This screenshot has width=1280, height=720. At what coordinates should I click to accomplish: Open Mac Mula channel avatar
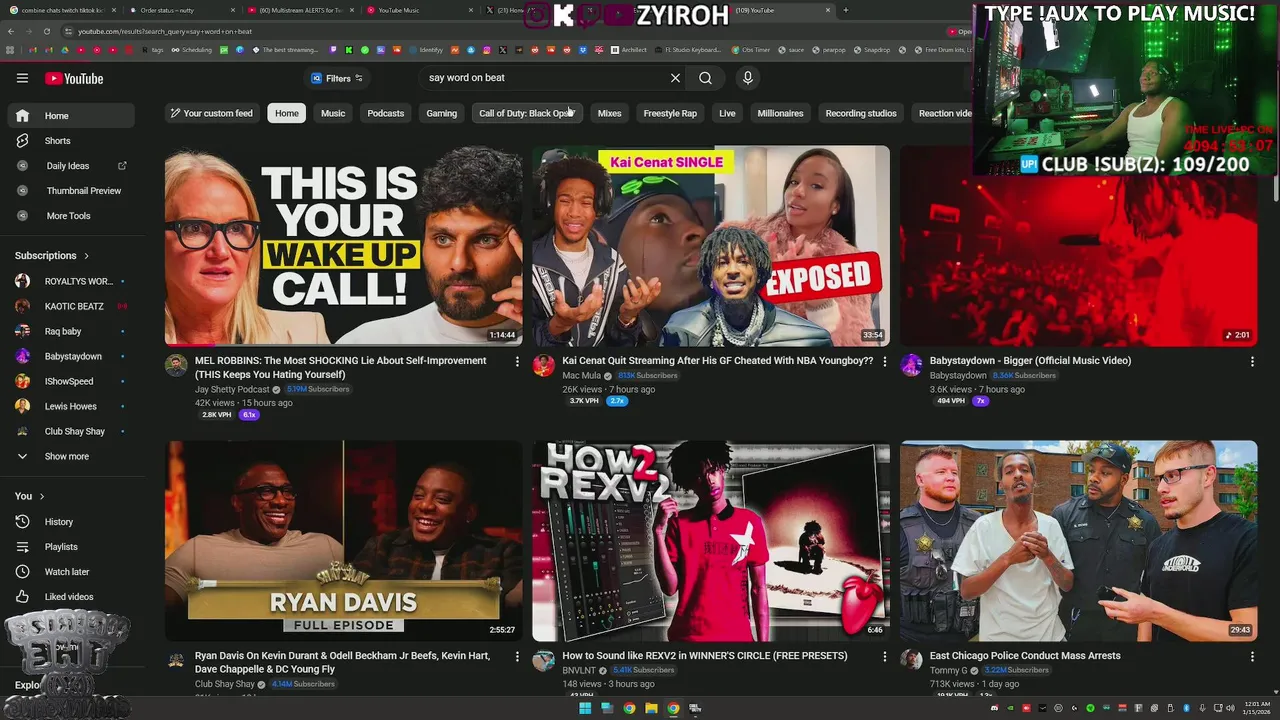[x=543, y=365]
